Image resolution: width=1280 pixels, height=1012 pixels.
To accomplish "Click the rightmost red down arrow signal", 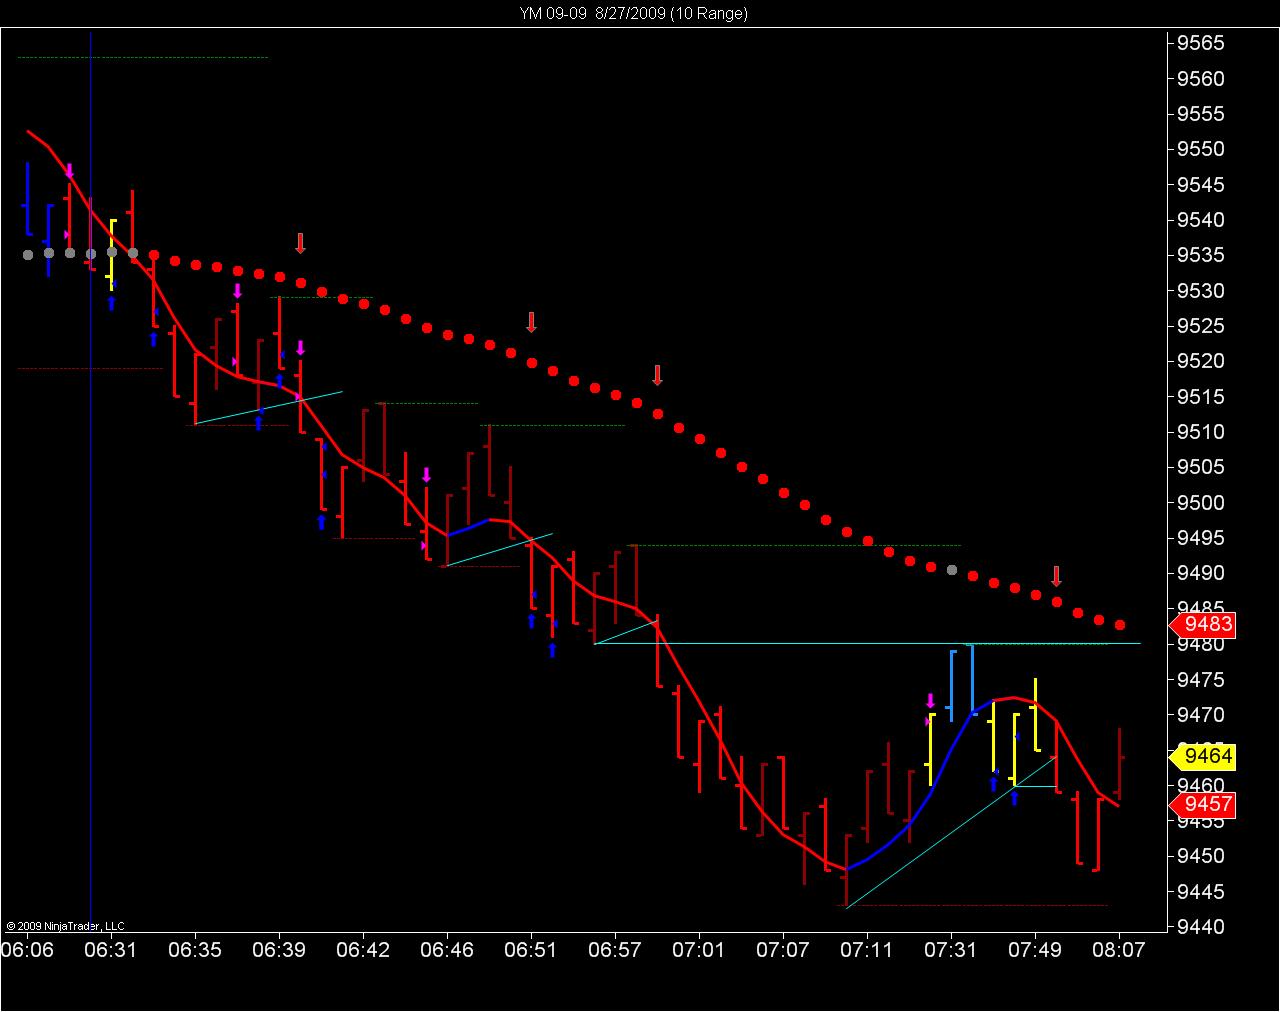I will 1056,576.
